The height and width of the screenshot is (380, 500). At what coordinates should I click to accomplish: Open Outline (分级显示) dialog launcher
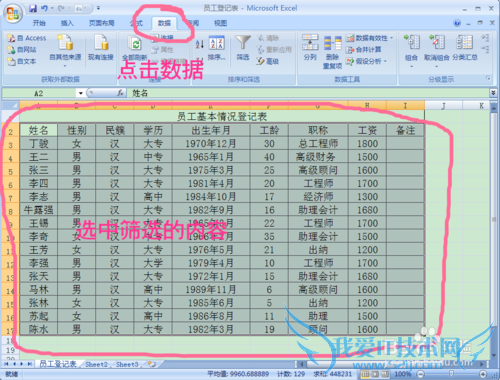click(x=488, y=78)
